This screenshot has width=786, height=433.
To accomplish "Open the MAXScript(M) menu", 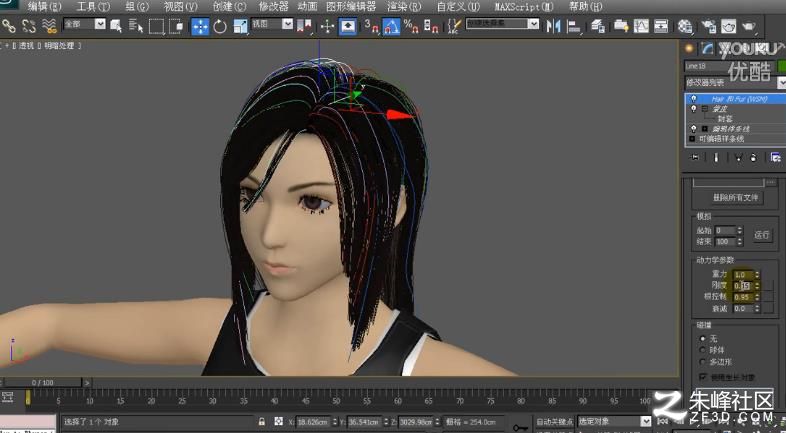I will pyautogui.click(x=524, y=7).
